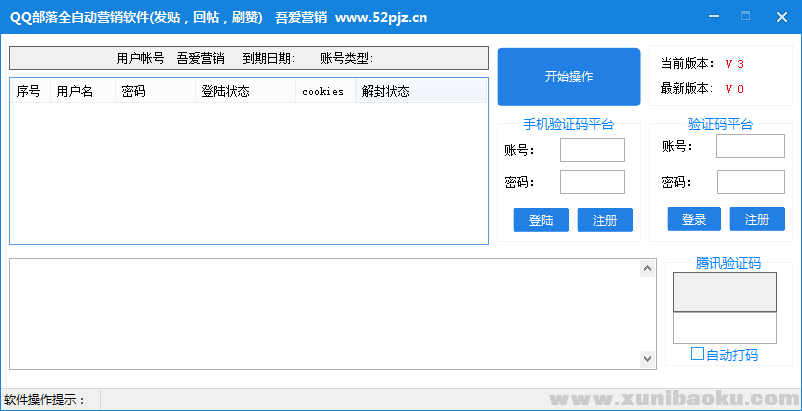Focus the 密码 field under 手机验证码平台
Image resolution: width=802 pixels, height=411 pixels.
[x=592, y=182]
